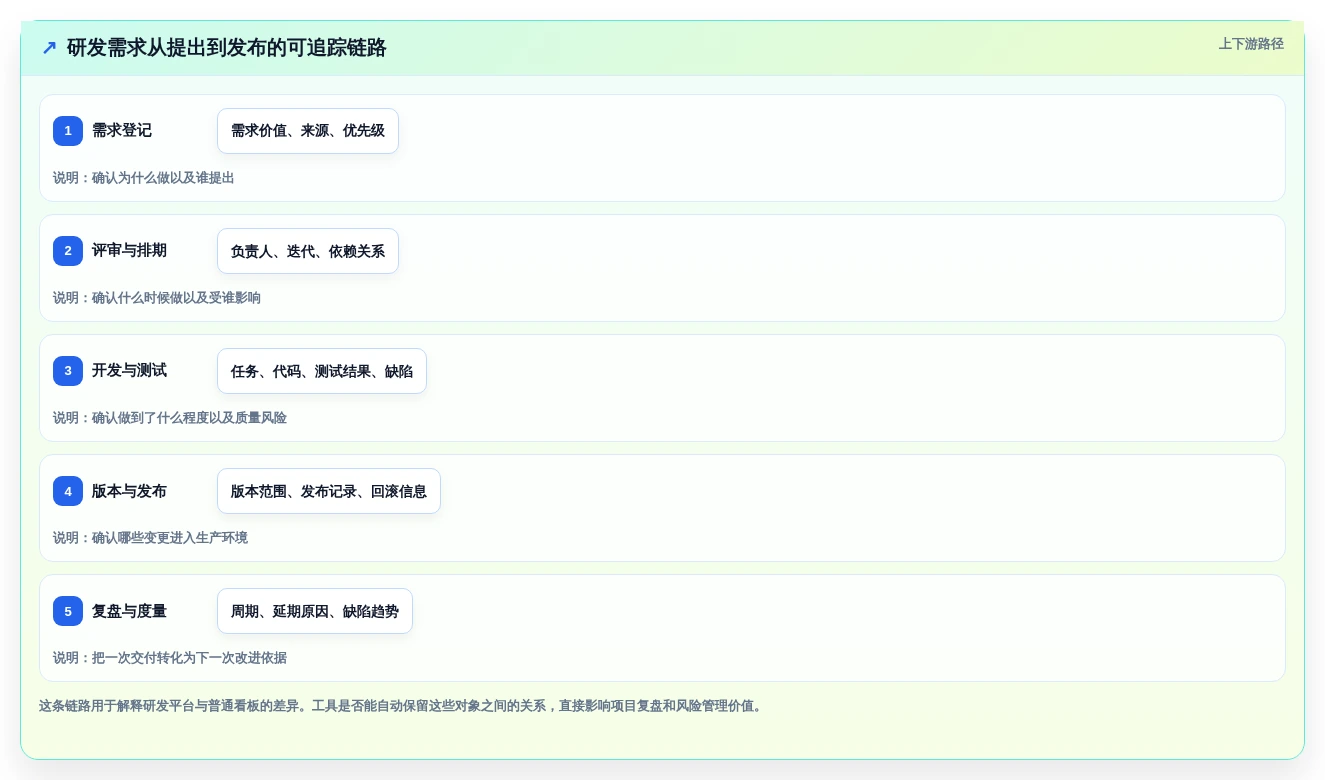Click the step 3 number badge
This screenshot has height=780, width=1325.
[x=68, y=371]
